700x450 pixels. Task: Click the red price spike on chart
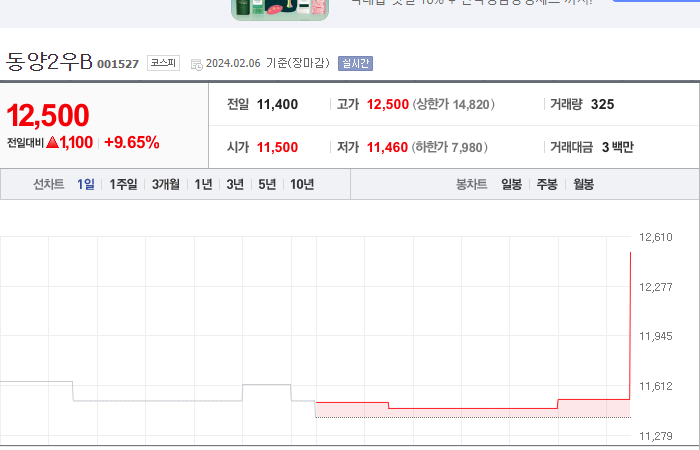point(630,325)
